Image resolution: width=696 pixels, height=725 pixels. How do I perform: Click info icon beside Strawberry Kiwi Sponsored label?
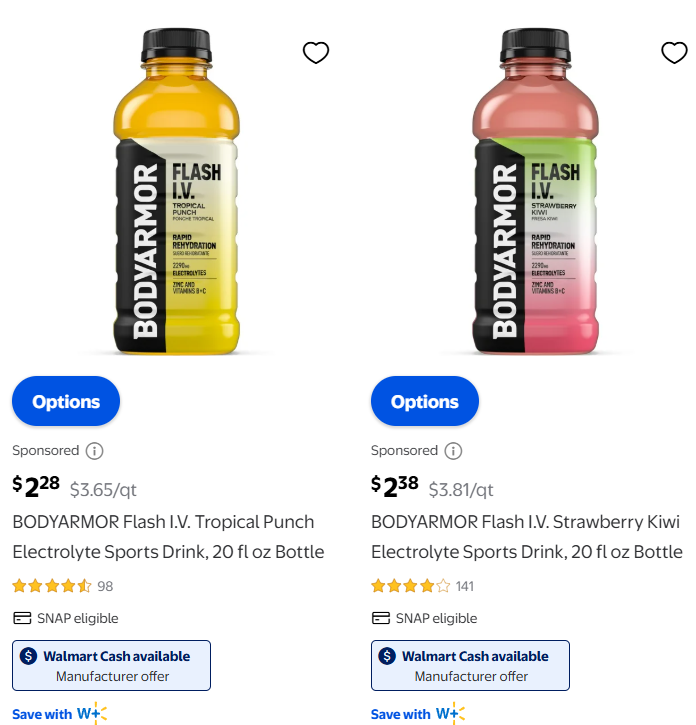pyautogui.click(x=453, y=451)
